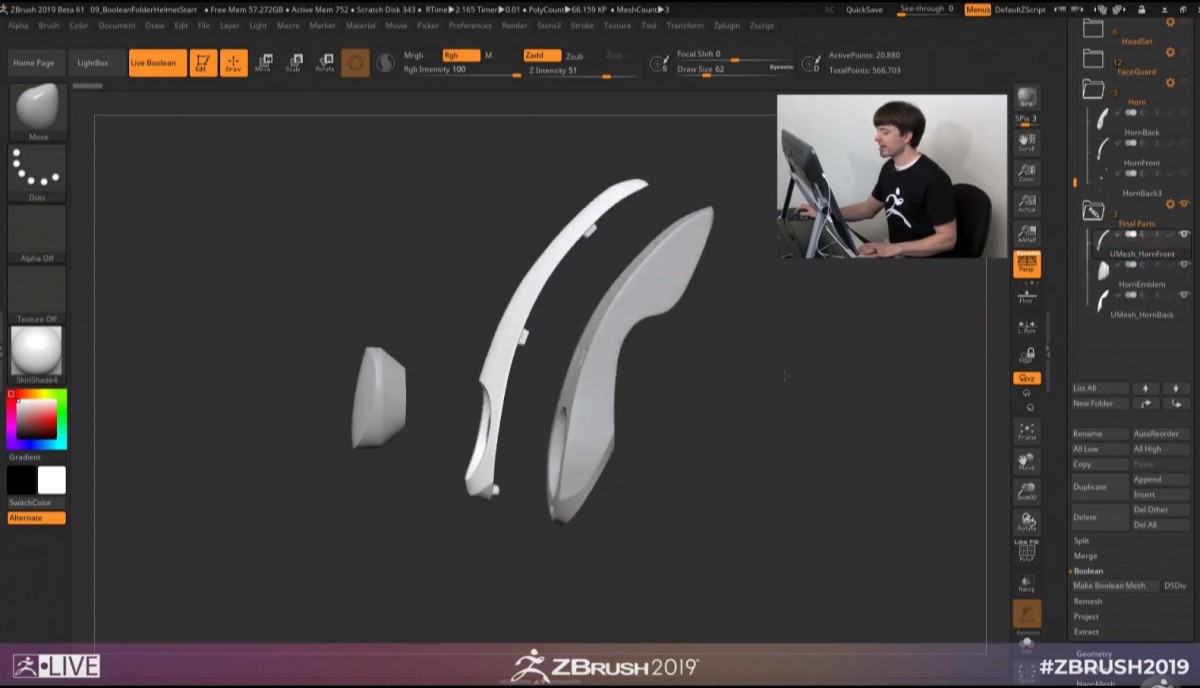1200x688 pixels.
Task: Toggle Live Boolean mode
Action: point(157,63)
